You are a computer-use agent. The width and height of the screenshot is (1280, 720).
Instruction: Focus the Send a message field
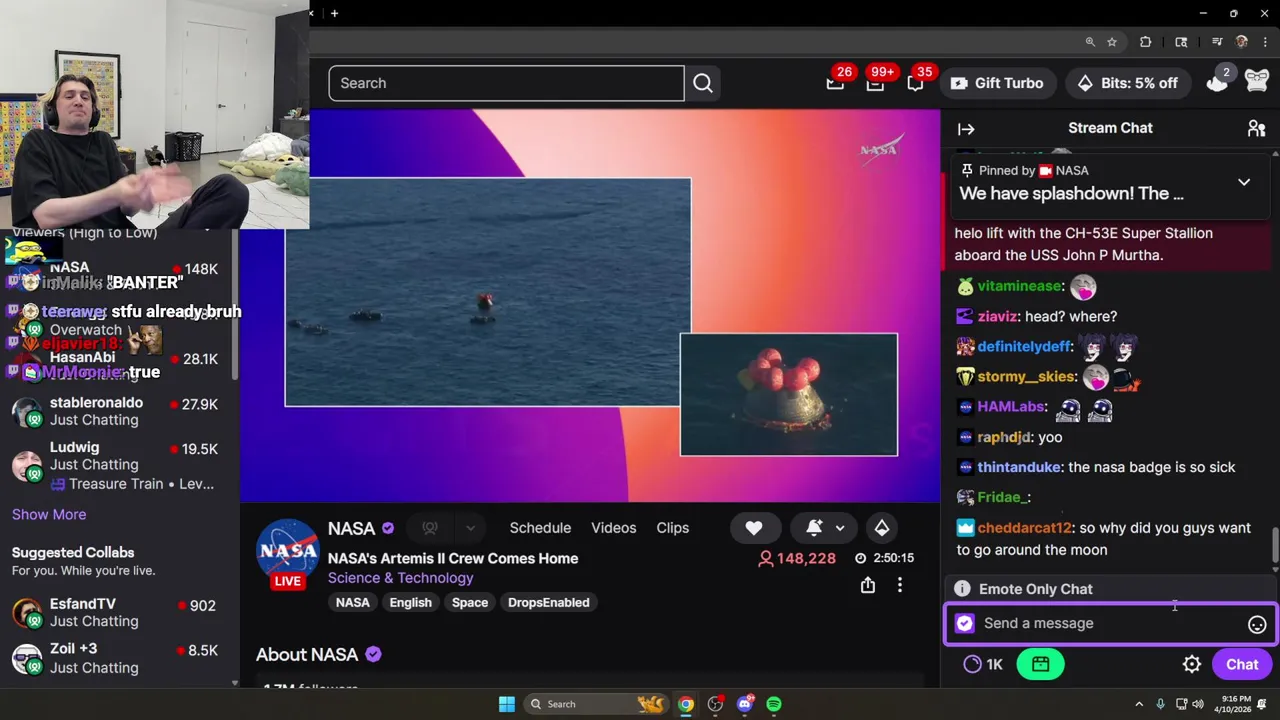[x=1110, y=623]
